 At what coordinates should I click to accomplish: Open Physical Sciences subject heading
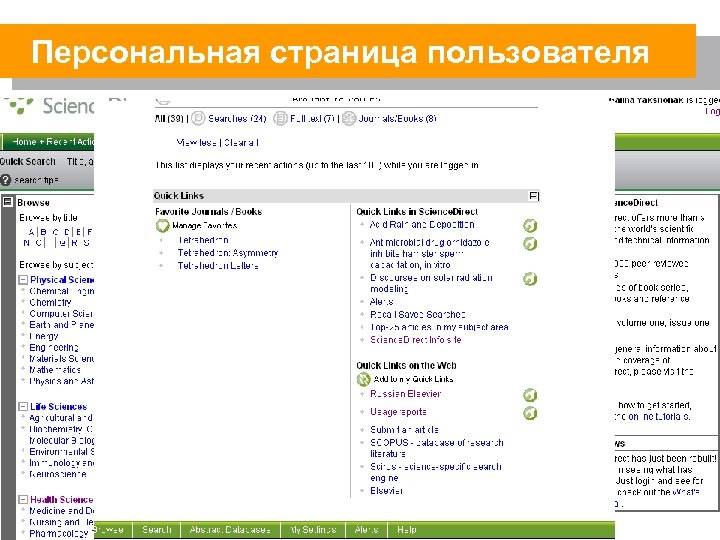pyautogui.click(x=62, y=280)
